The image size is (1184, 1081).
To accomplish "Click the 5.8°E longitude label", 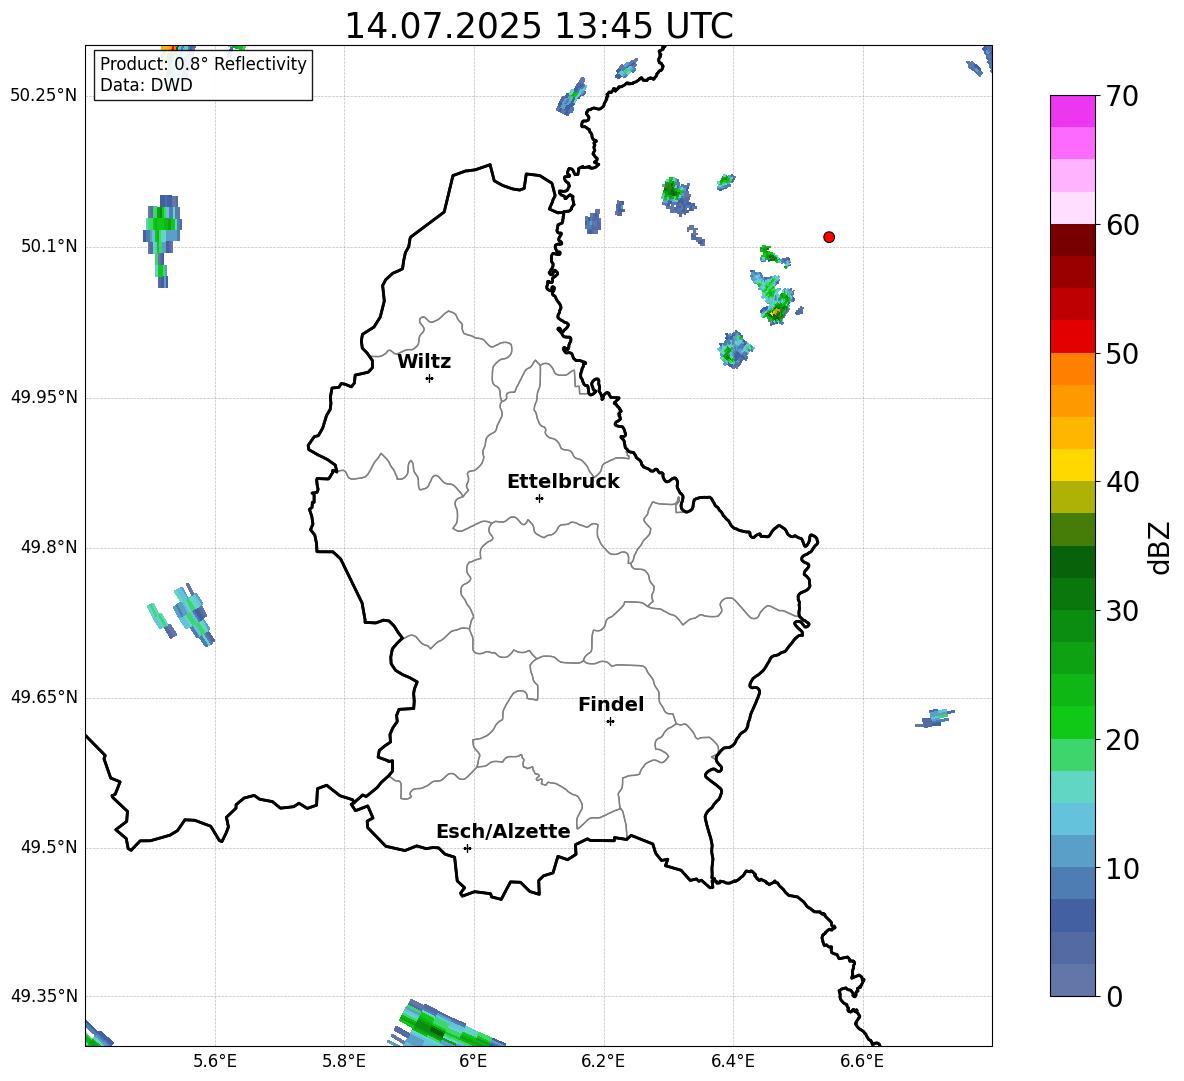I will (344, 1061).
